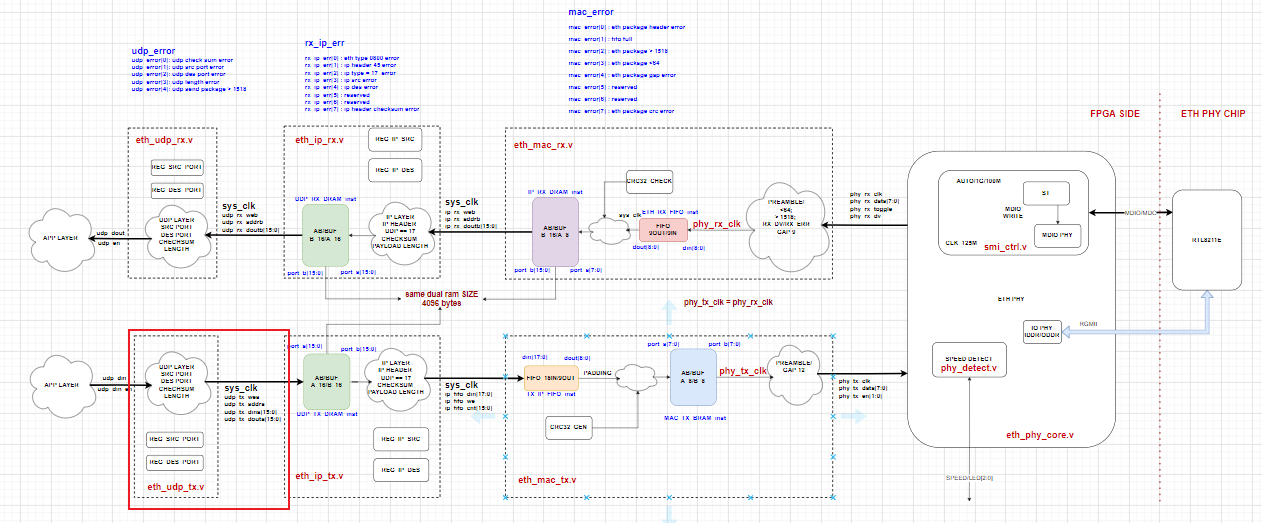This screenshot has height=523, width=1262.
Task: Click the ETH PHY CHIP heading
Action: 1214,114
